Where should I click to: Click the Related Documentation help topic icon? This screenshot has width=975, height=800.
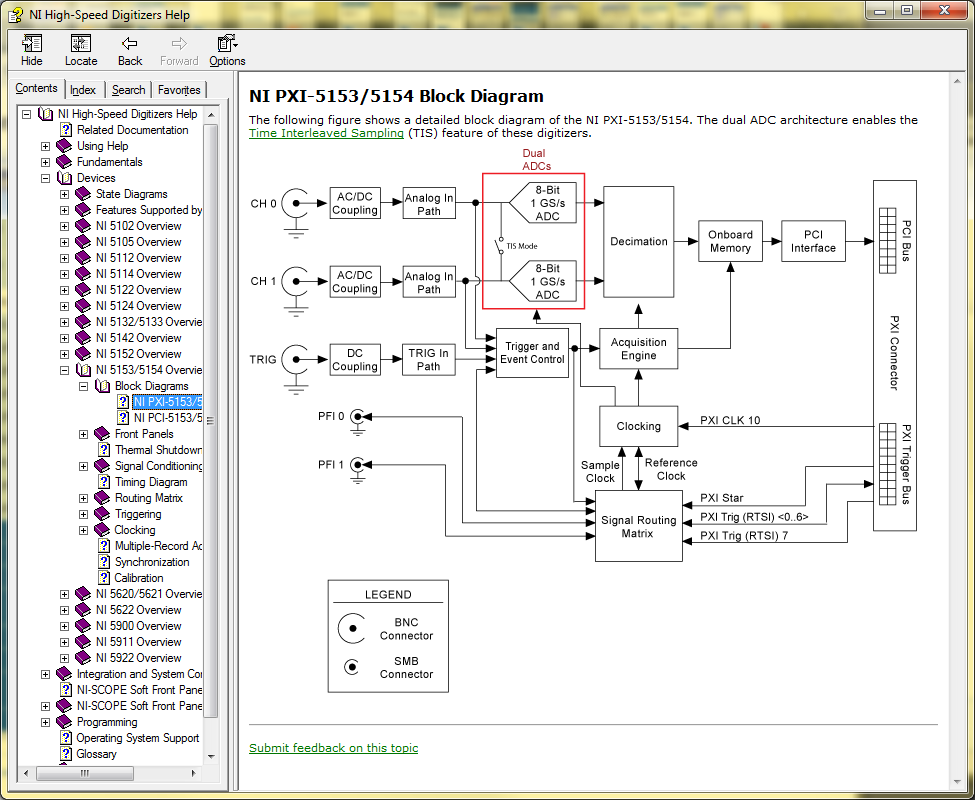point(66,130)
